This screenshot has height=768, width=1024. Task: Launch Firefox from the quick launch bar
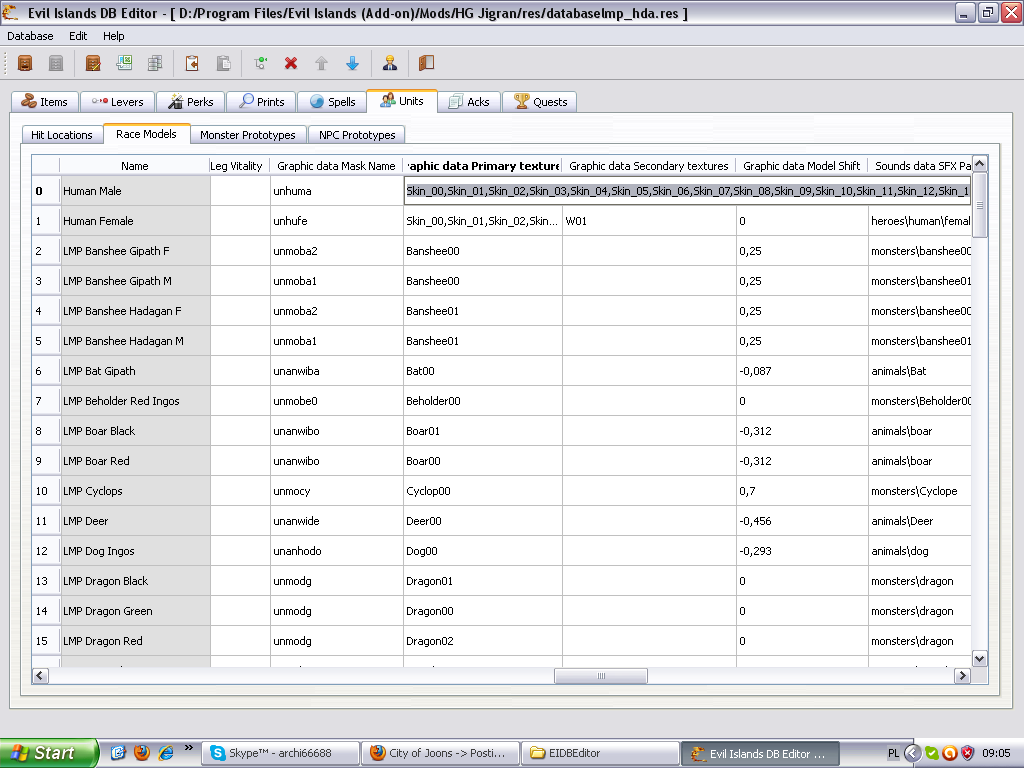click(142, 753)
